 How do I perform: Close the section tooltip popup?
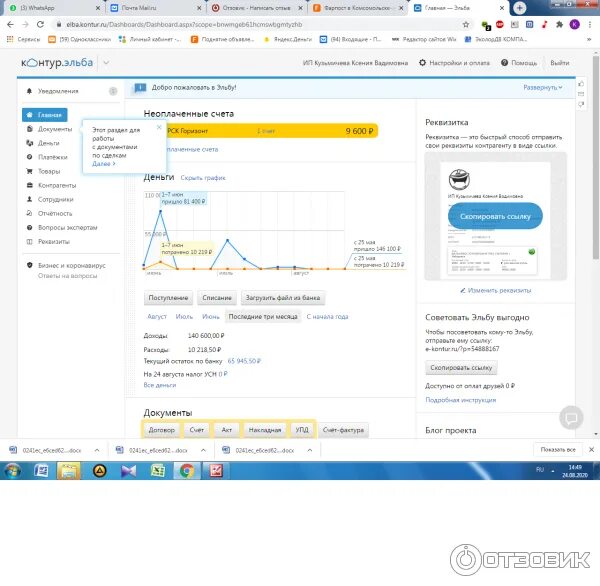coord(159,127)
